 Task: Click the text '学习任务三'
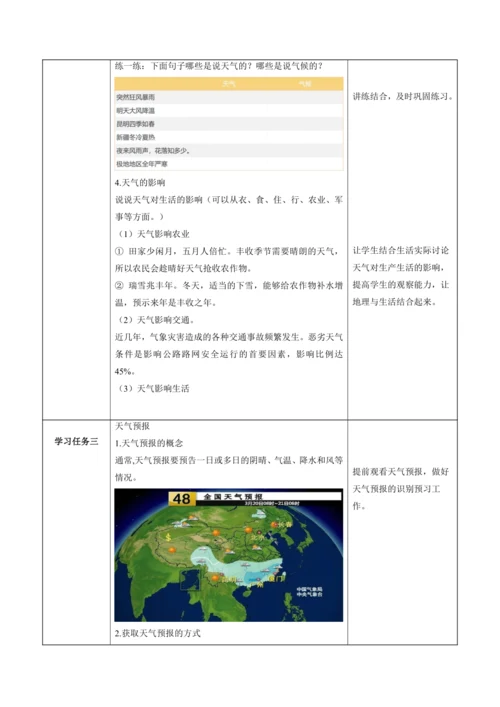pos(76,441)
